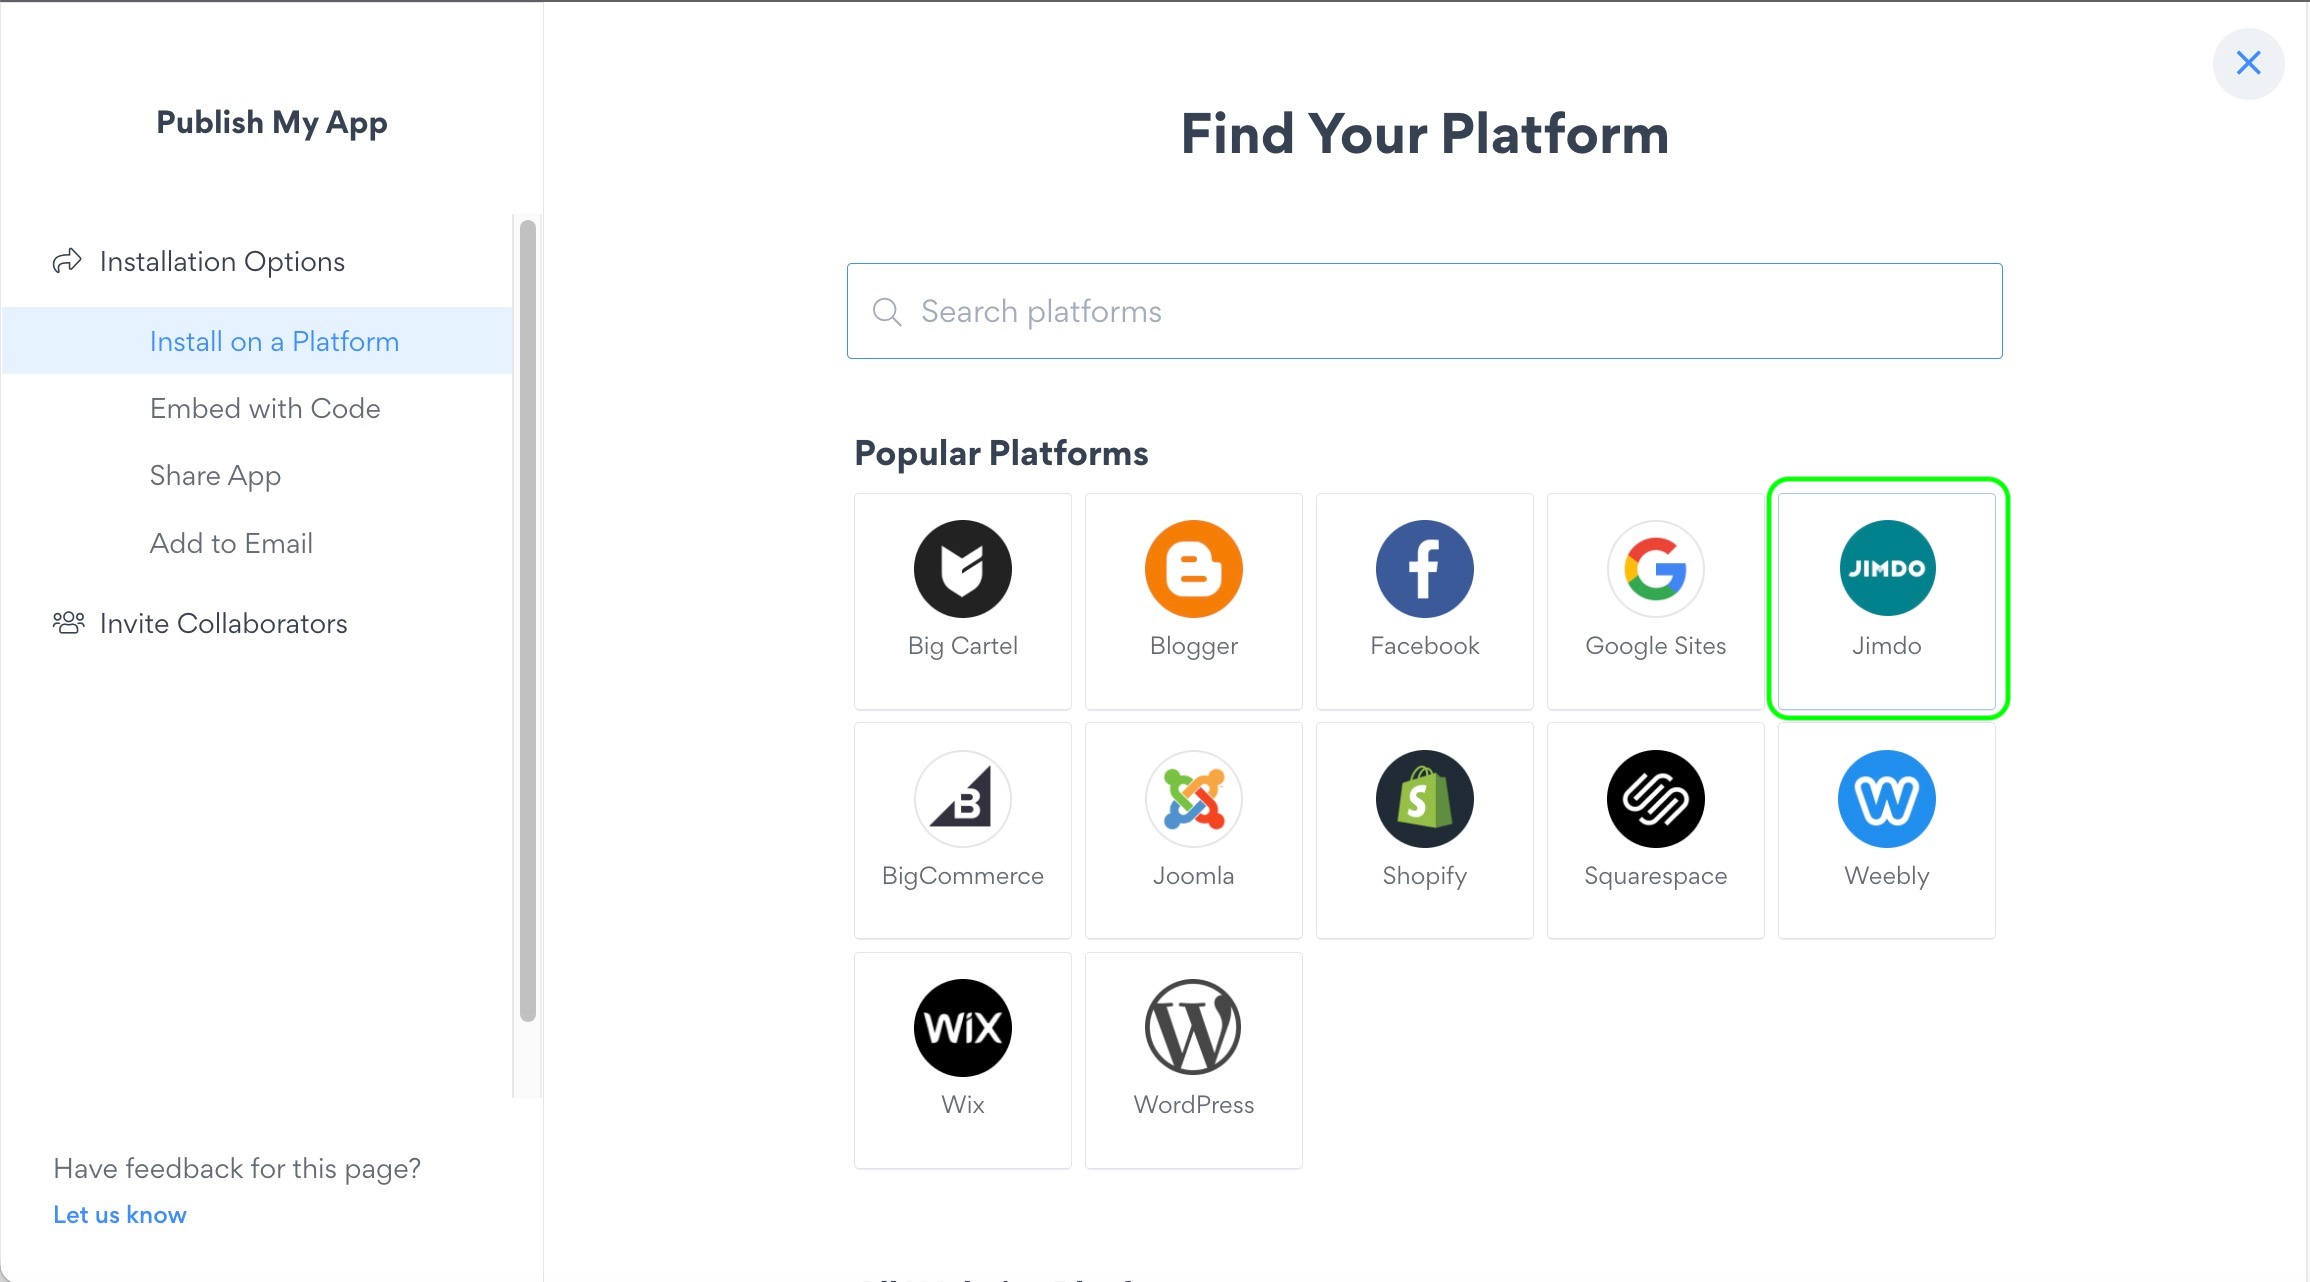Select the WordPress platform icon
Screen dimensions: 2310x1282
pos(1193,1028)
